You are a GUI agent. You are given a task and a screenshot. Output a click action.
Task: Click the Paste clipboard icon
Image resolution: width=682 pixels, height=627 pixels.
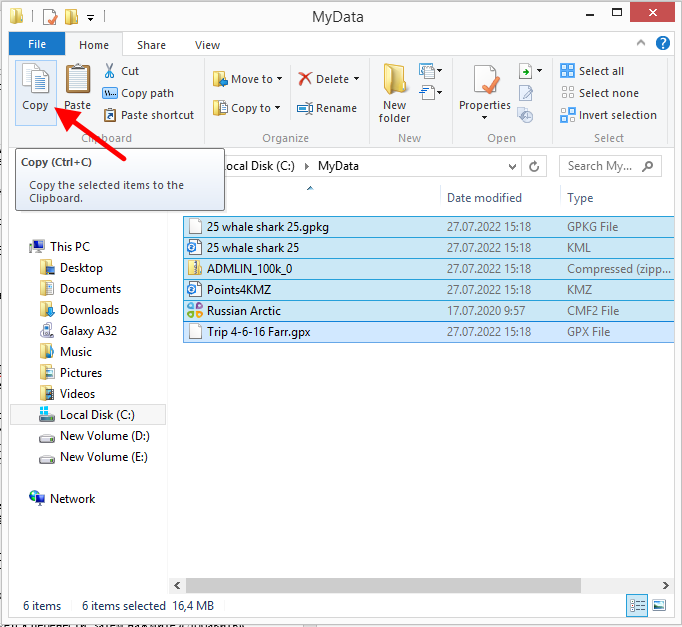[x=77, y=80]
